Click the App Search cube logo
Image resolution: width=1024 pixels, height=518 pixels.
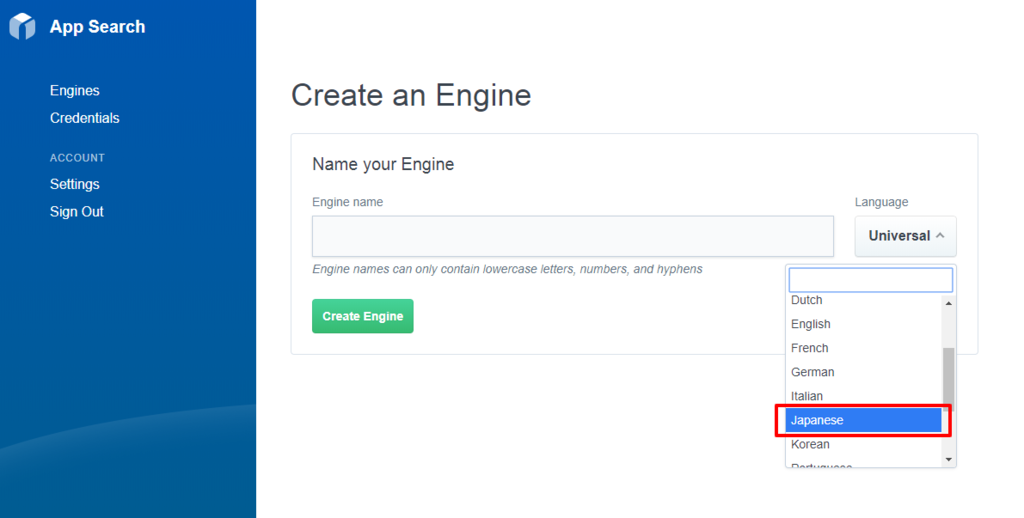[x=22, y=26]
